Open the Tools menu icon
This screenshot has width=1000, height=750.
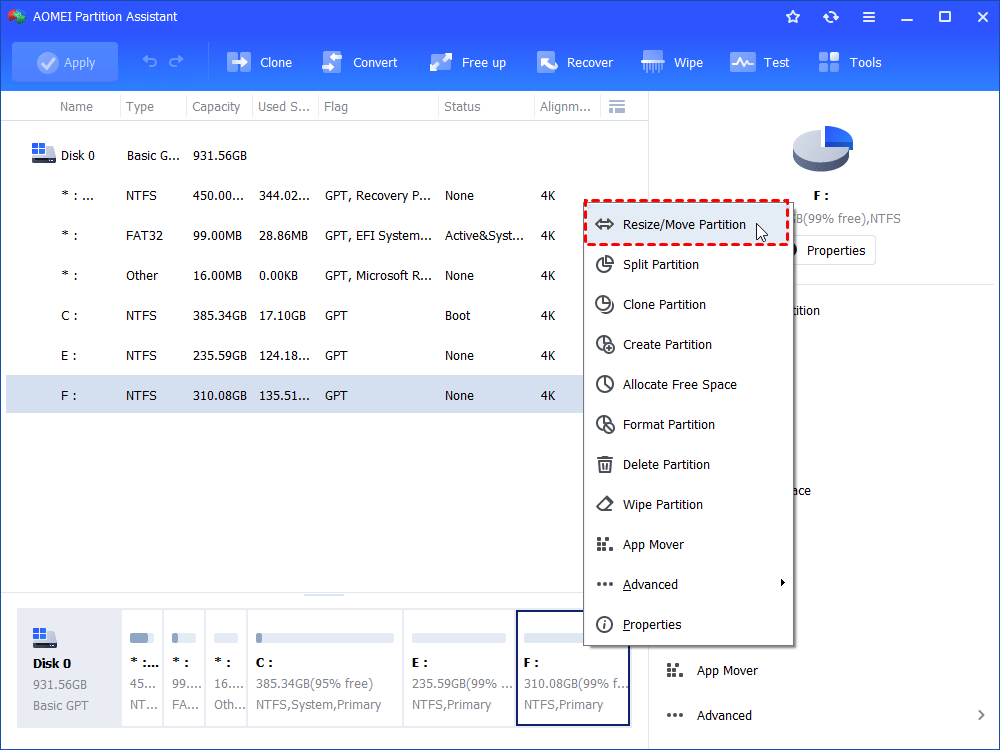tap(849, 61)
